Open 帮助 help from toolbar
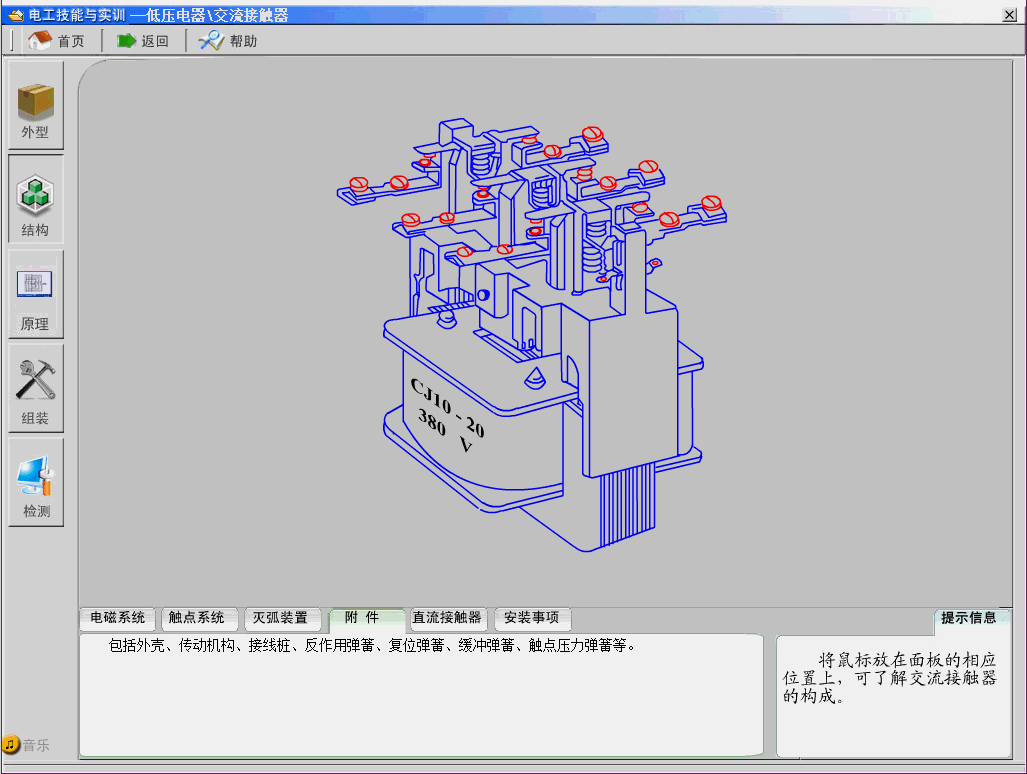This screenshot has height=774, width=1027. click(x=228, y=41)
